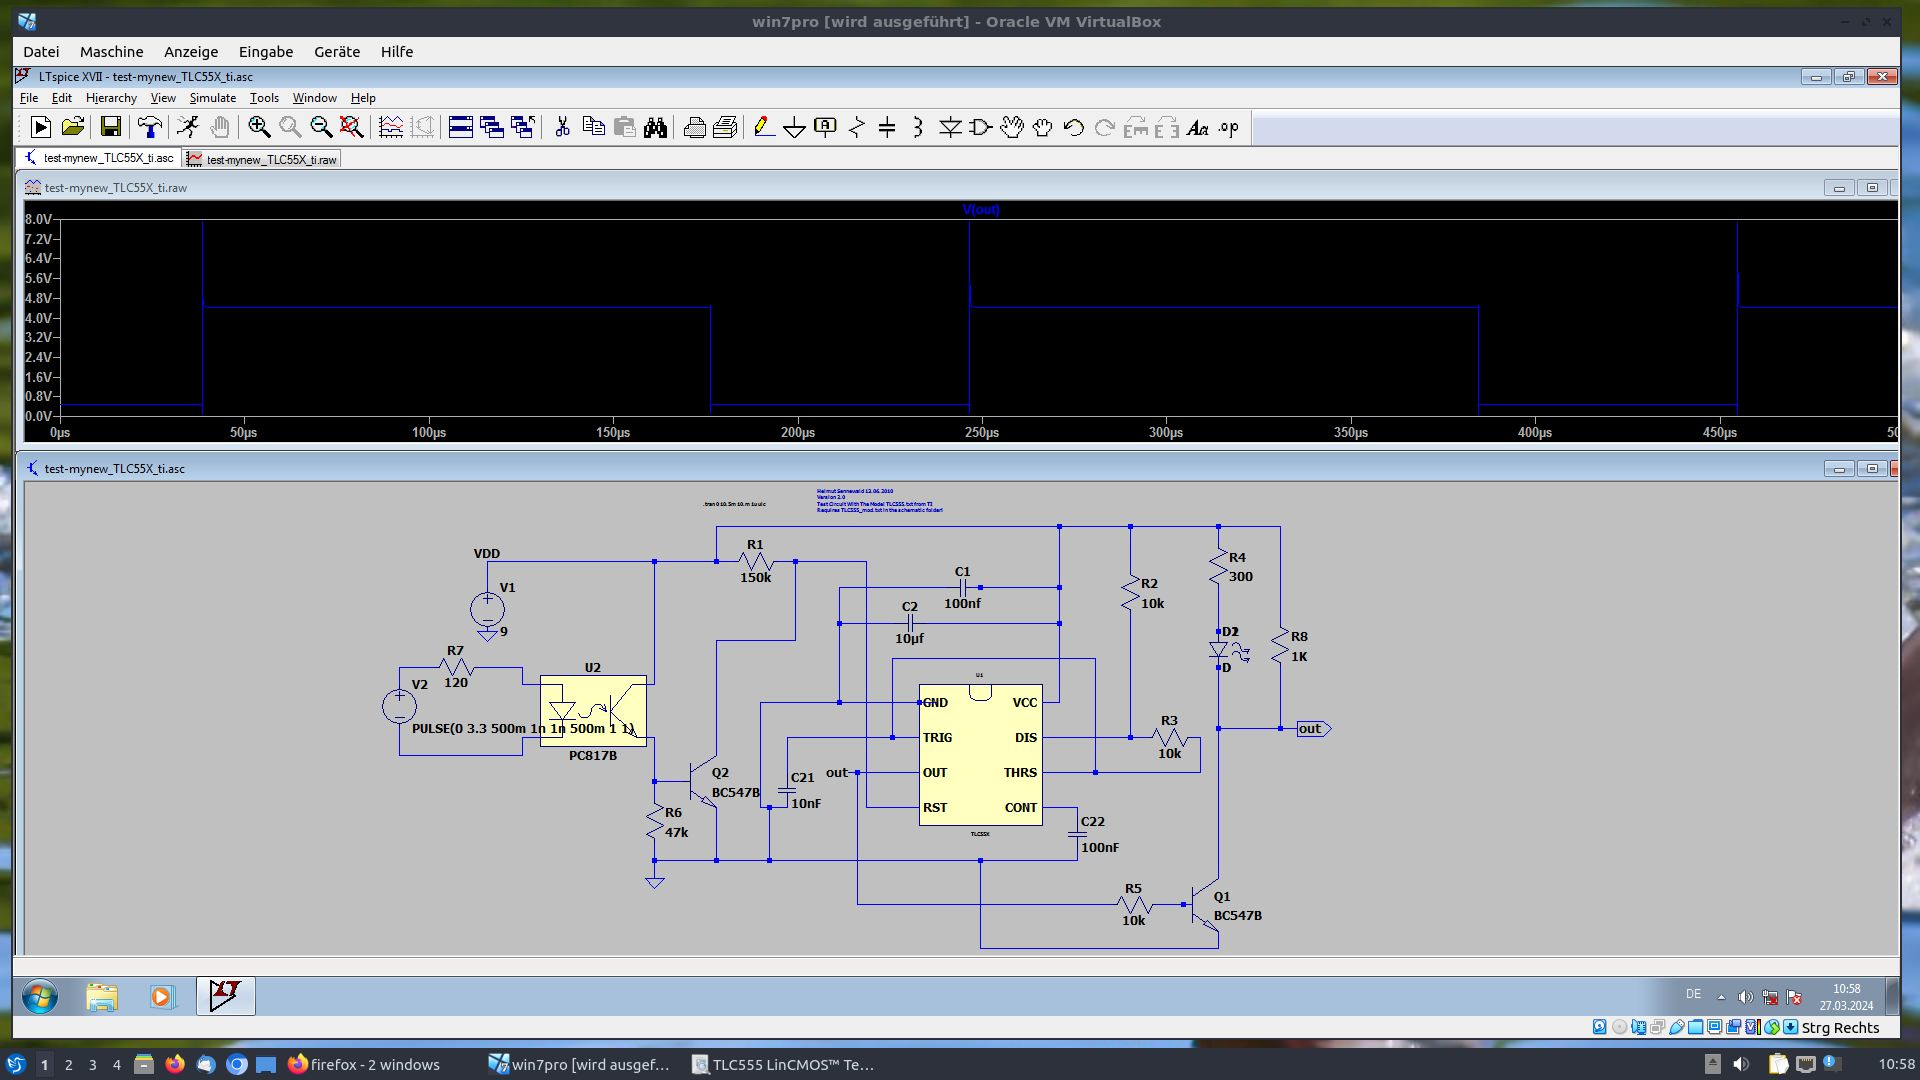Open the SPICE directive .op tool

1229,127
